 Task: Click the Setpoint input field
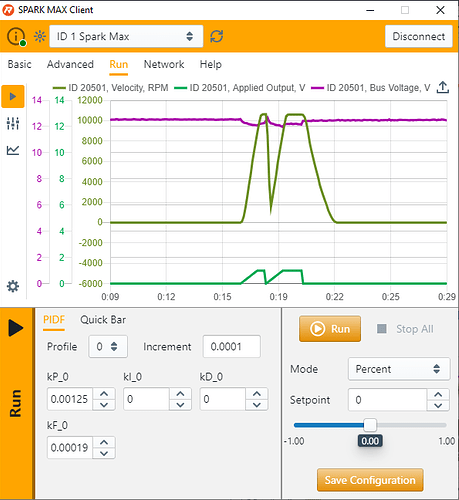[x=388, y=400]
